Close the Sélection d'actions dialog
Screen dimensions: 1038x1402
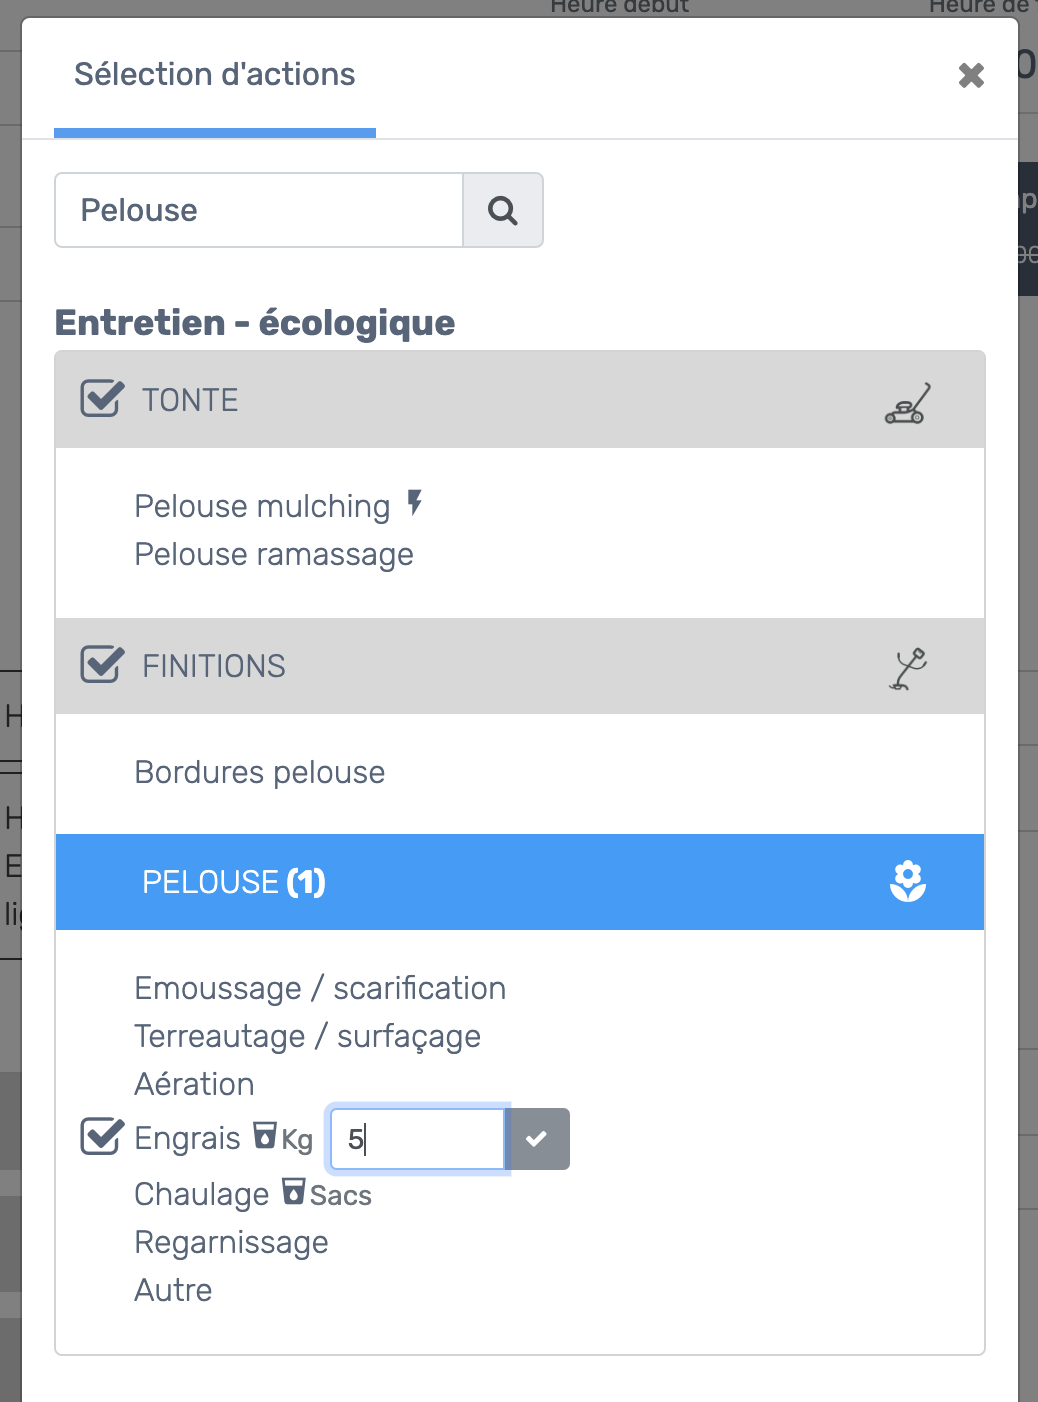pos(971,75)
